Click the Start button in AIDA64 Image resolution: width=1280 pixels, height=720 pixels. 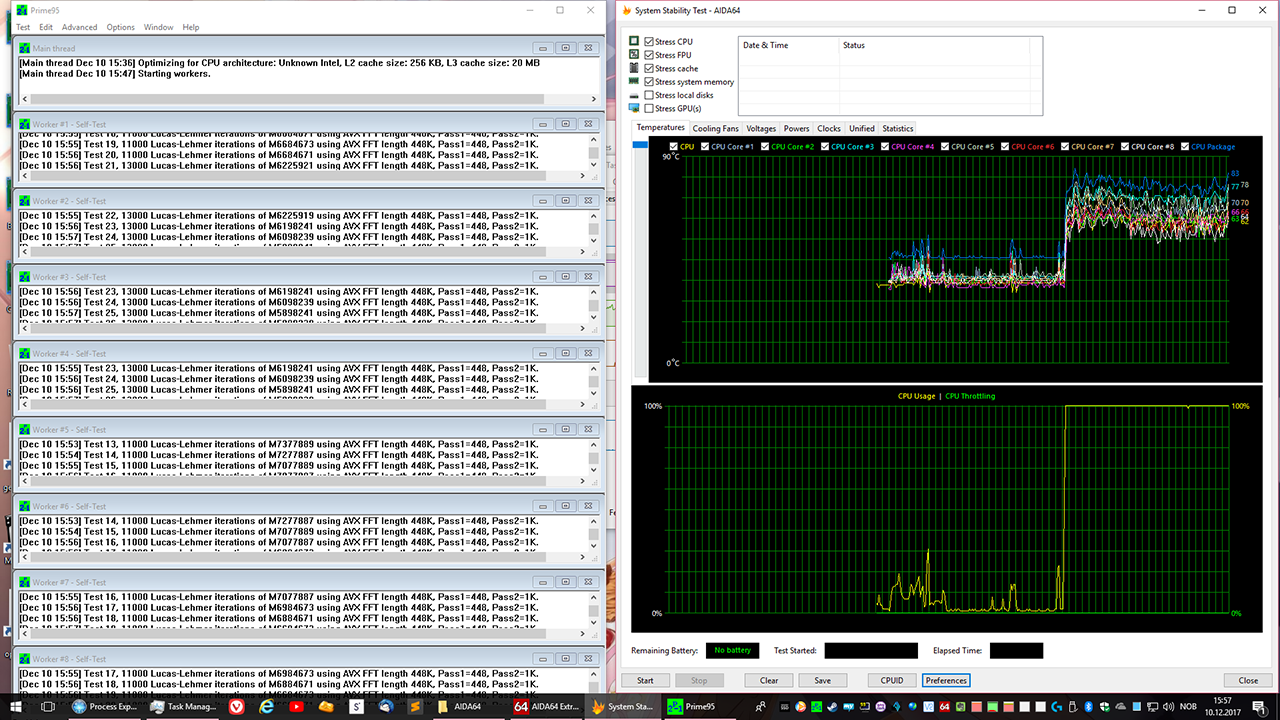(646, 680)
